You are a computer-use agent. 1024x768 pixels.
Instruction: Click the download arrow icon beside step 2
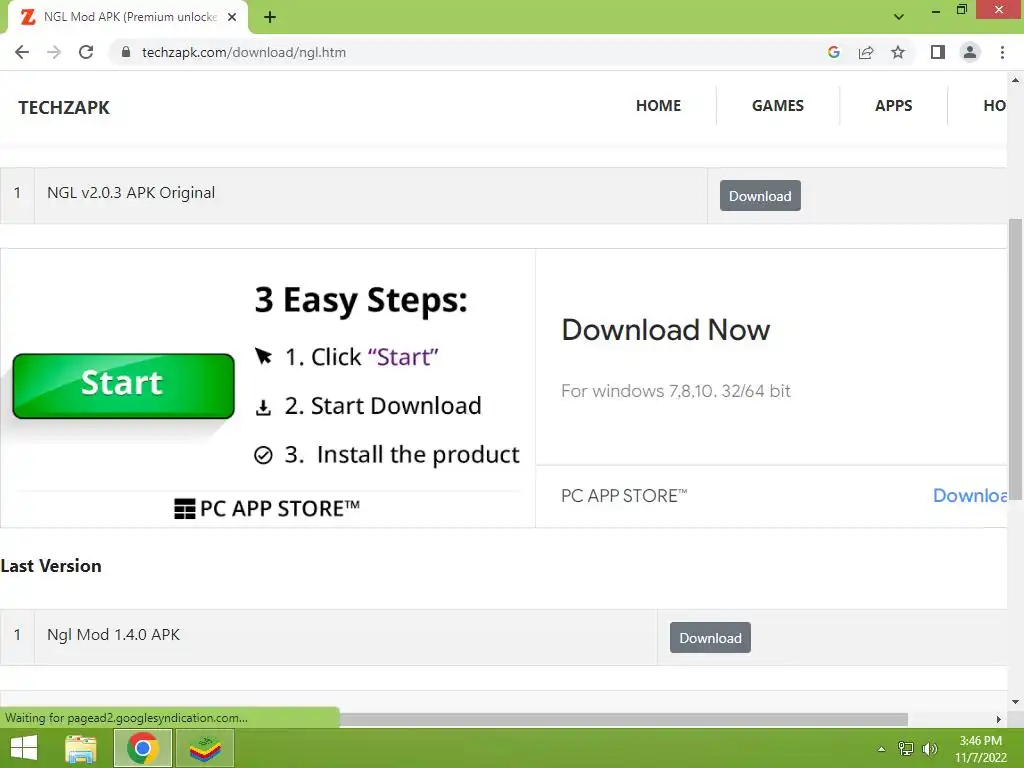point(263,408)
